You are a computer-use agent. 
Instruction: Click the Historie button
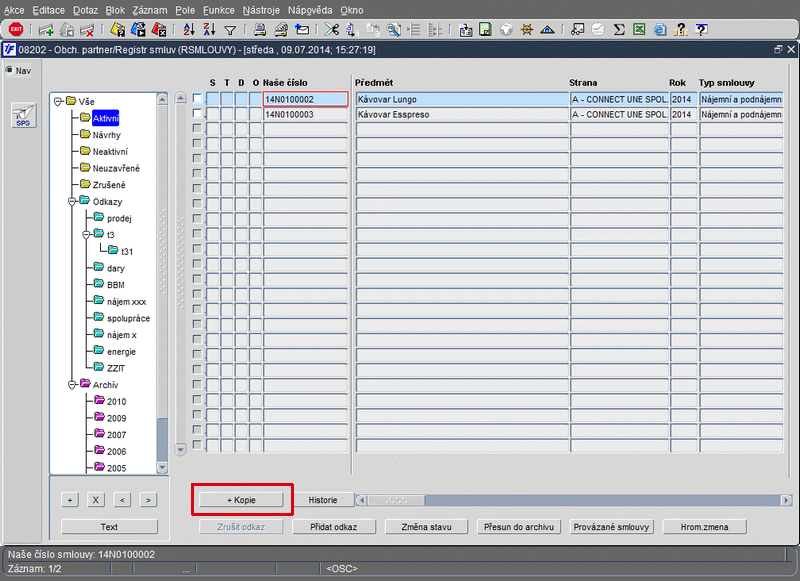pyautogui.click(x=322, y=500)
